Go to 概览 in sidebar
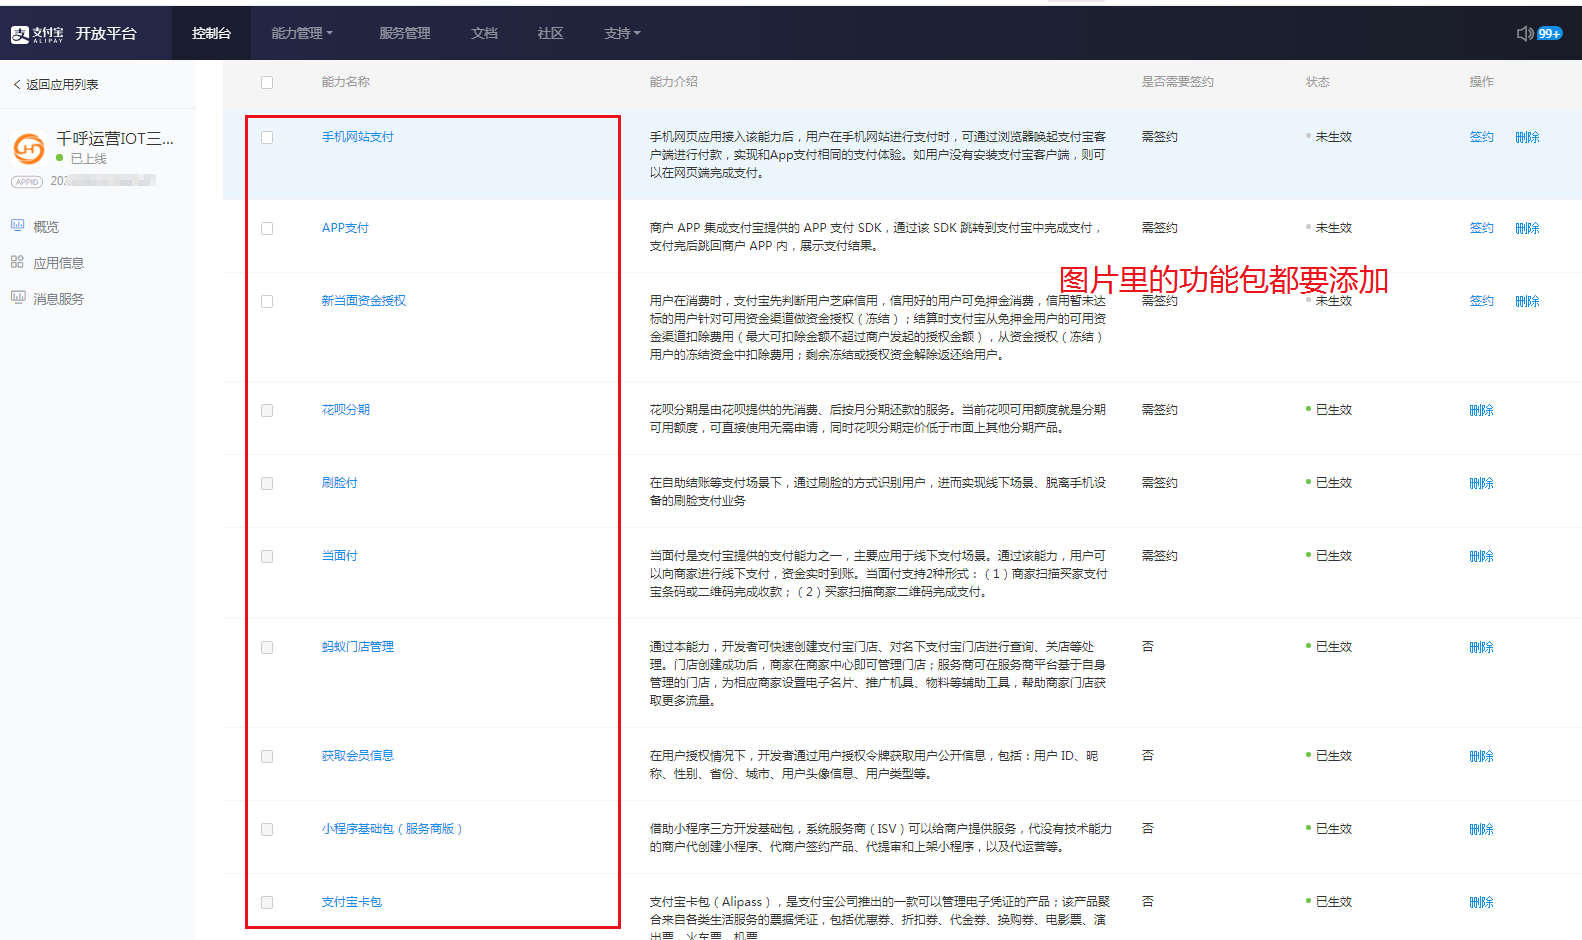The height and width of the screenshot is (940, 1582). coord(46,227)
